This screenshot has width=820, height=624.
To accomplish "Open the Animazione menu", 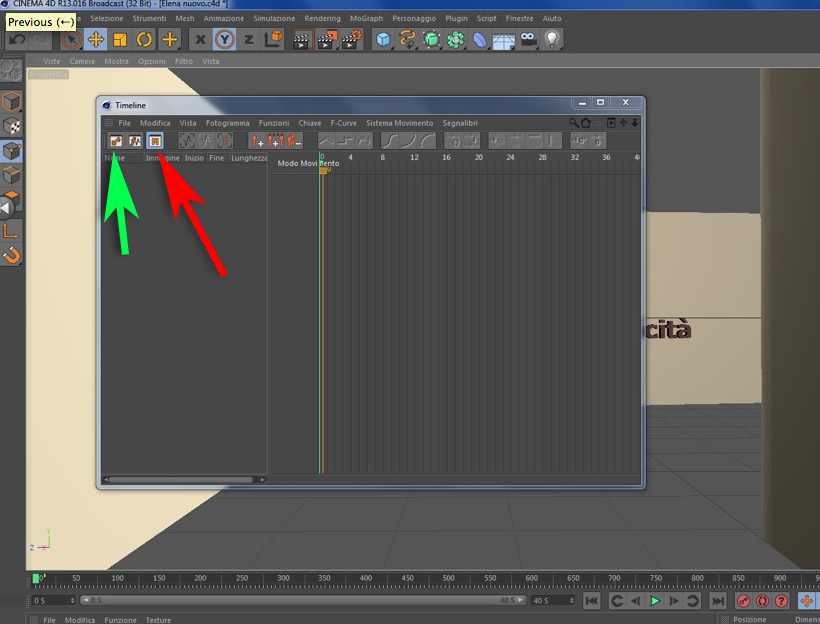I will (224, 18).
